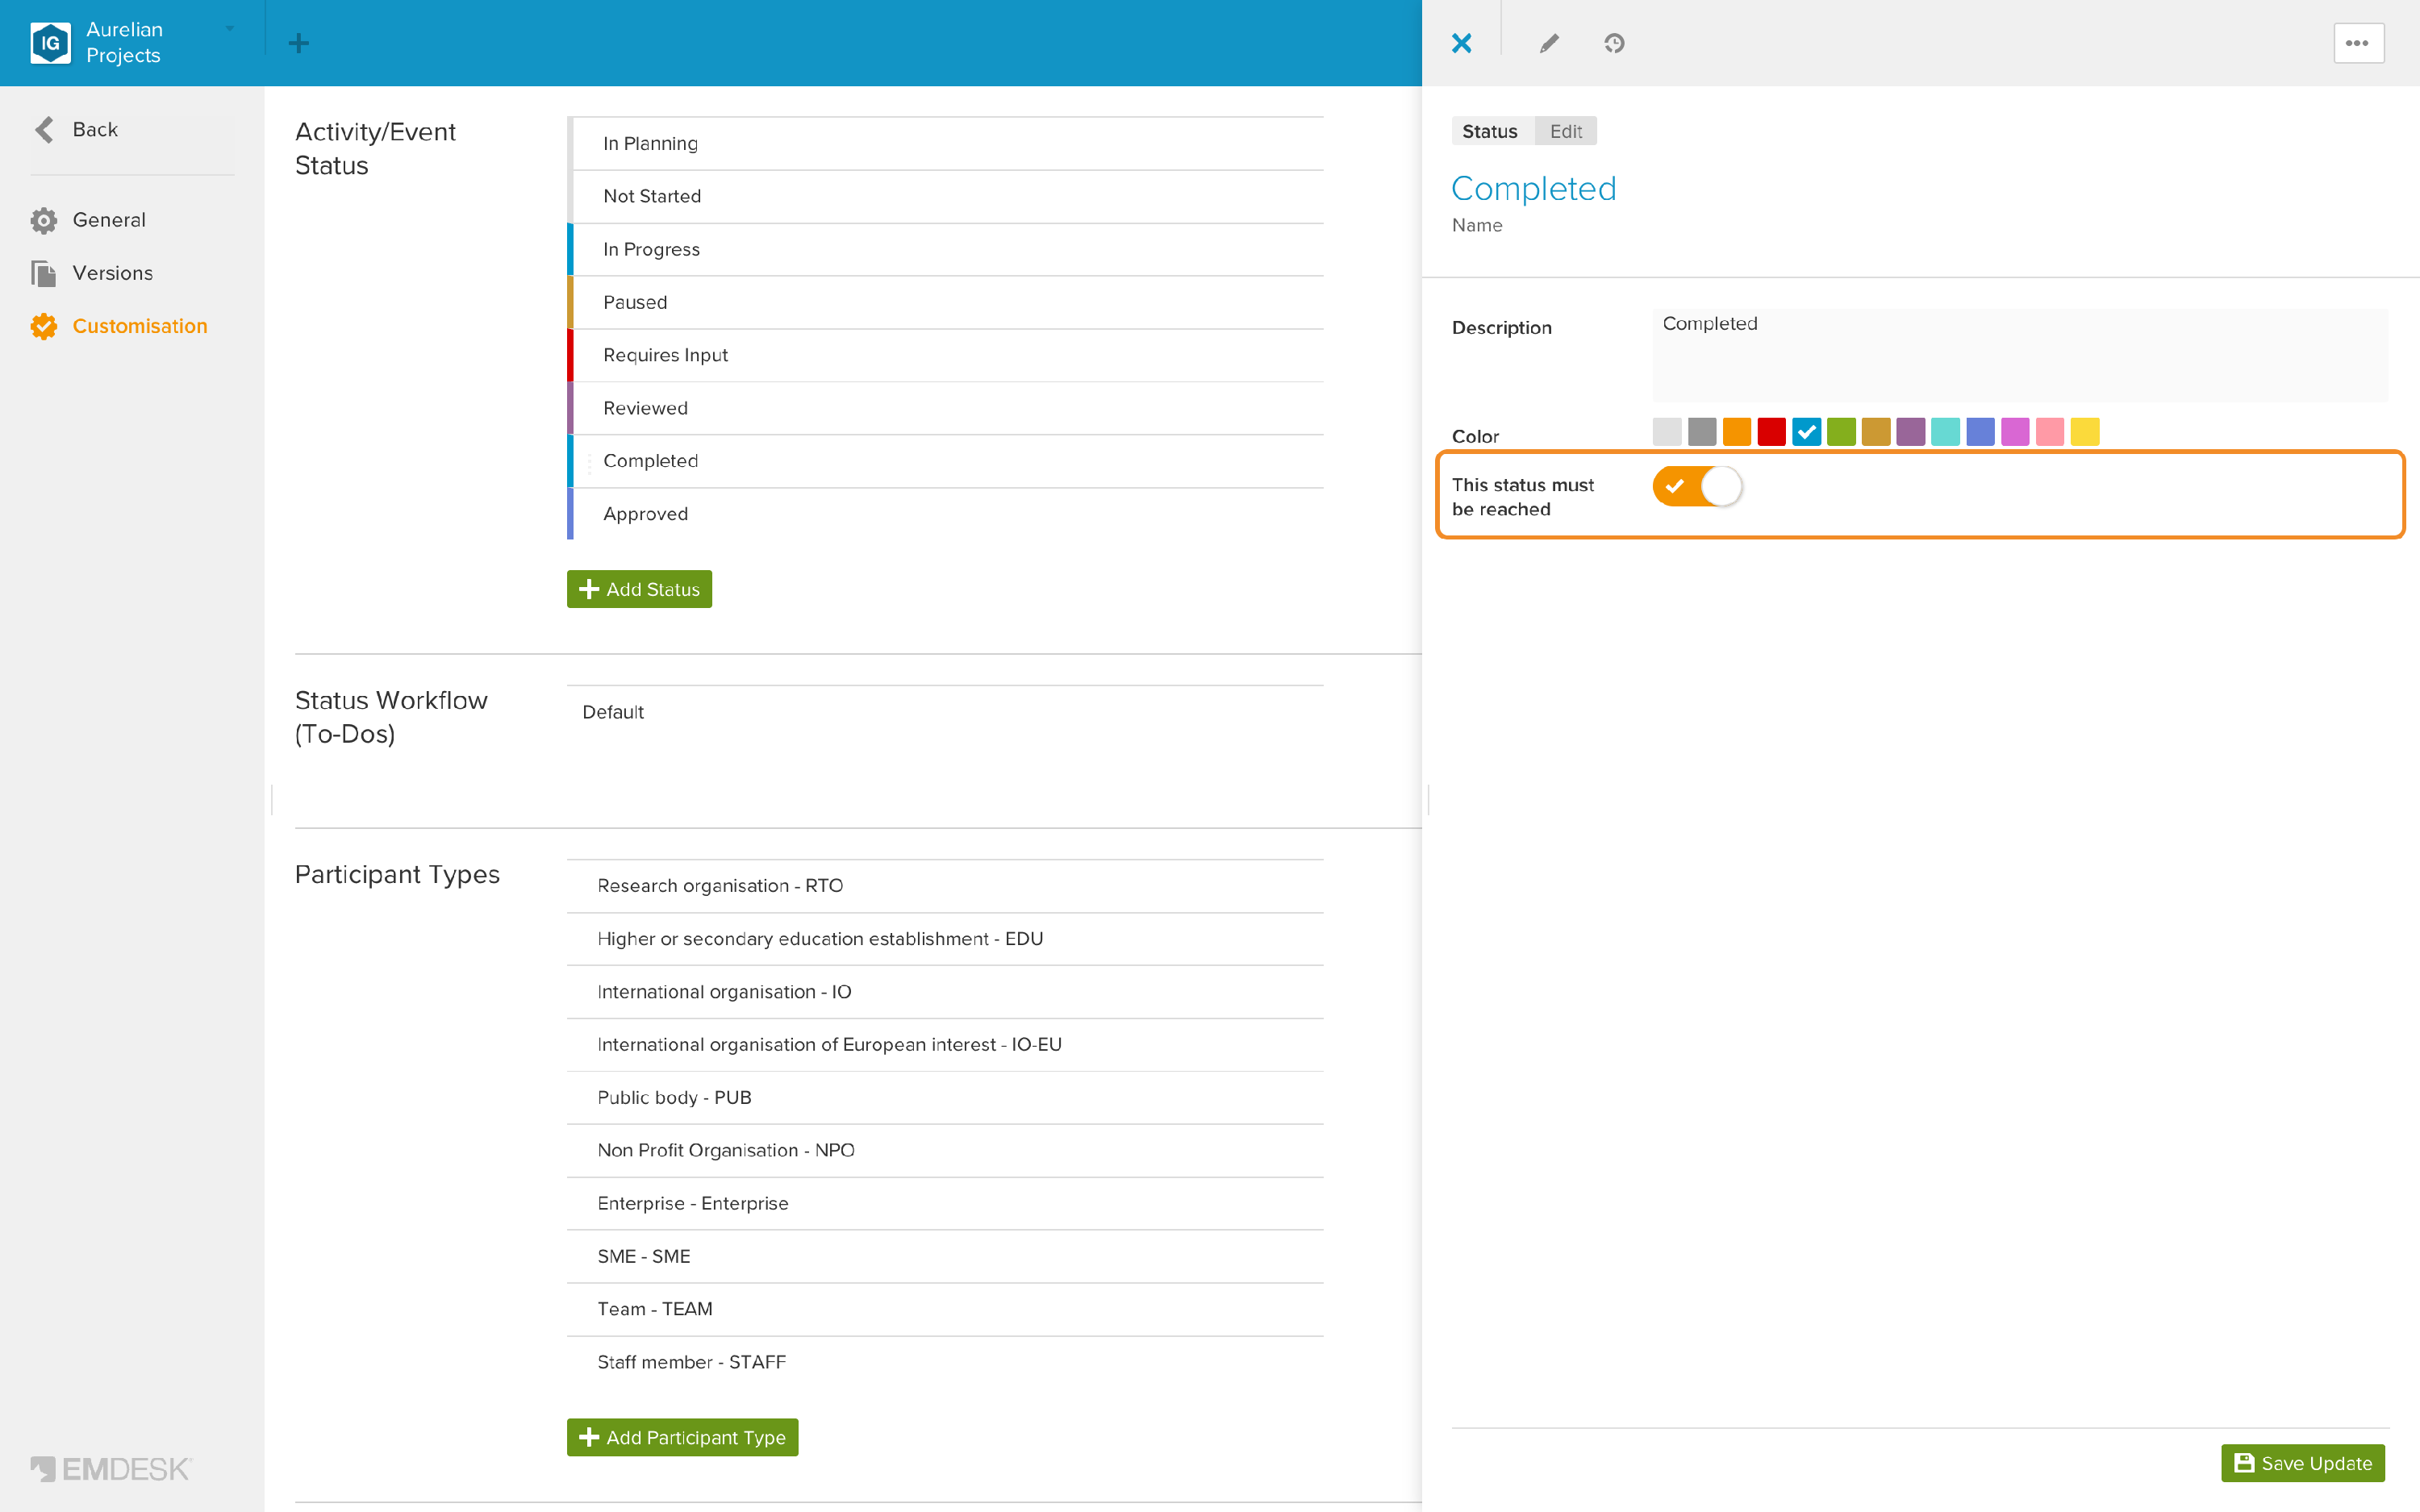
Task: Click the IG Aurelian Projects logo
Action: tap(50, 43)
